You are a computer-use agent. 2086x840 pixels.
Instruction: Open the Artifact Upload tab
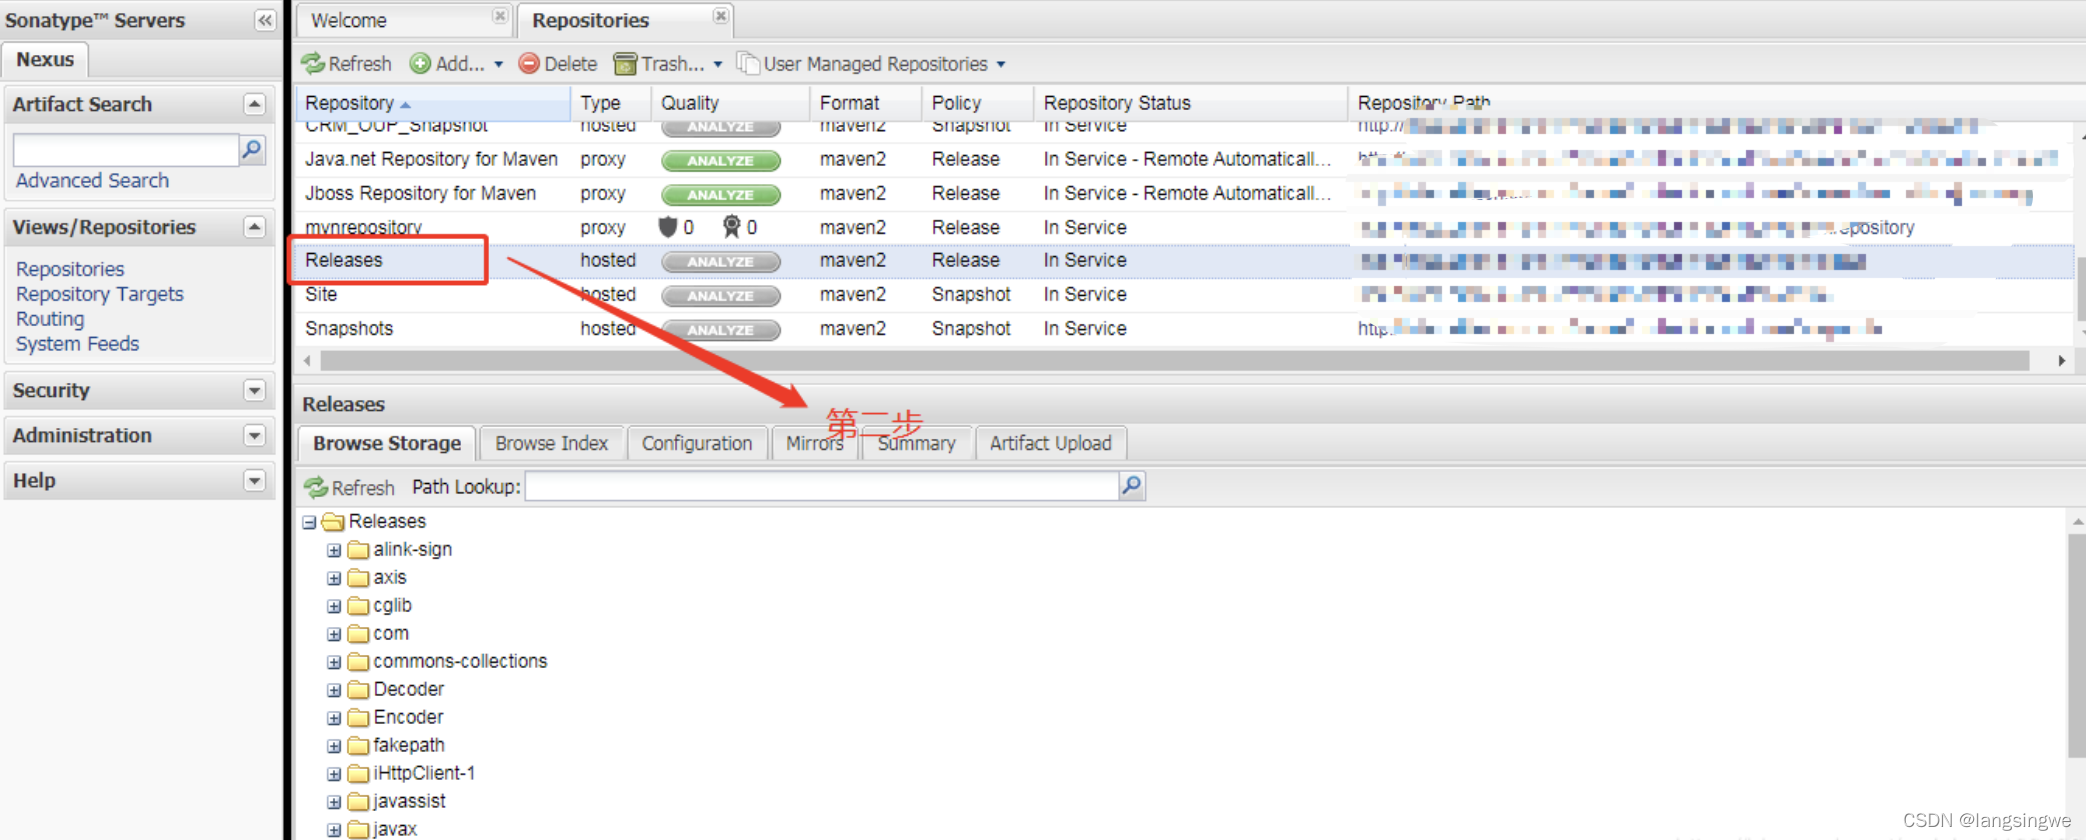(x=1050, y=443)
